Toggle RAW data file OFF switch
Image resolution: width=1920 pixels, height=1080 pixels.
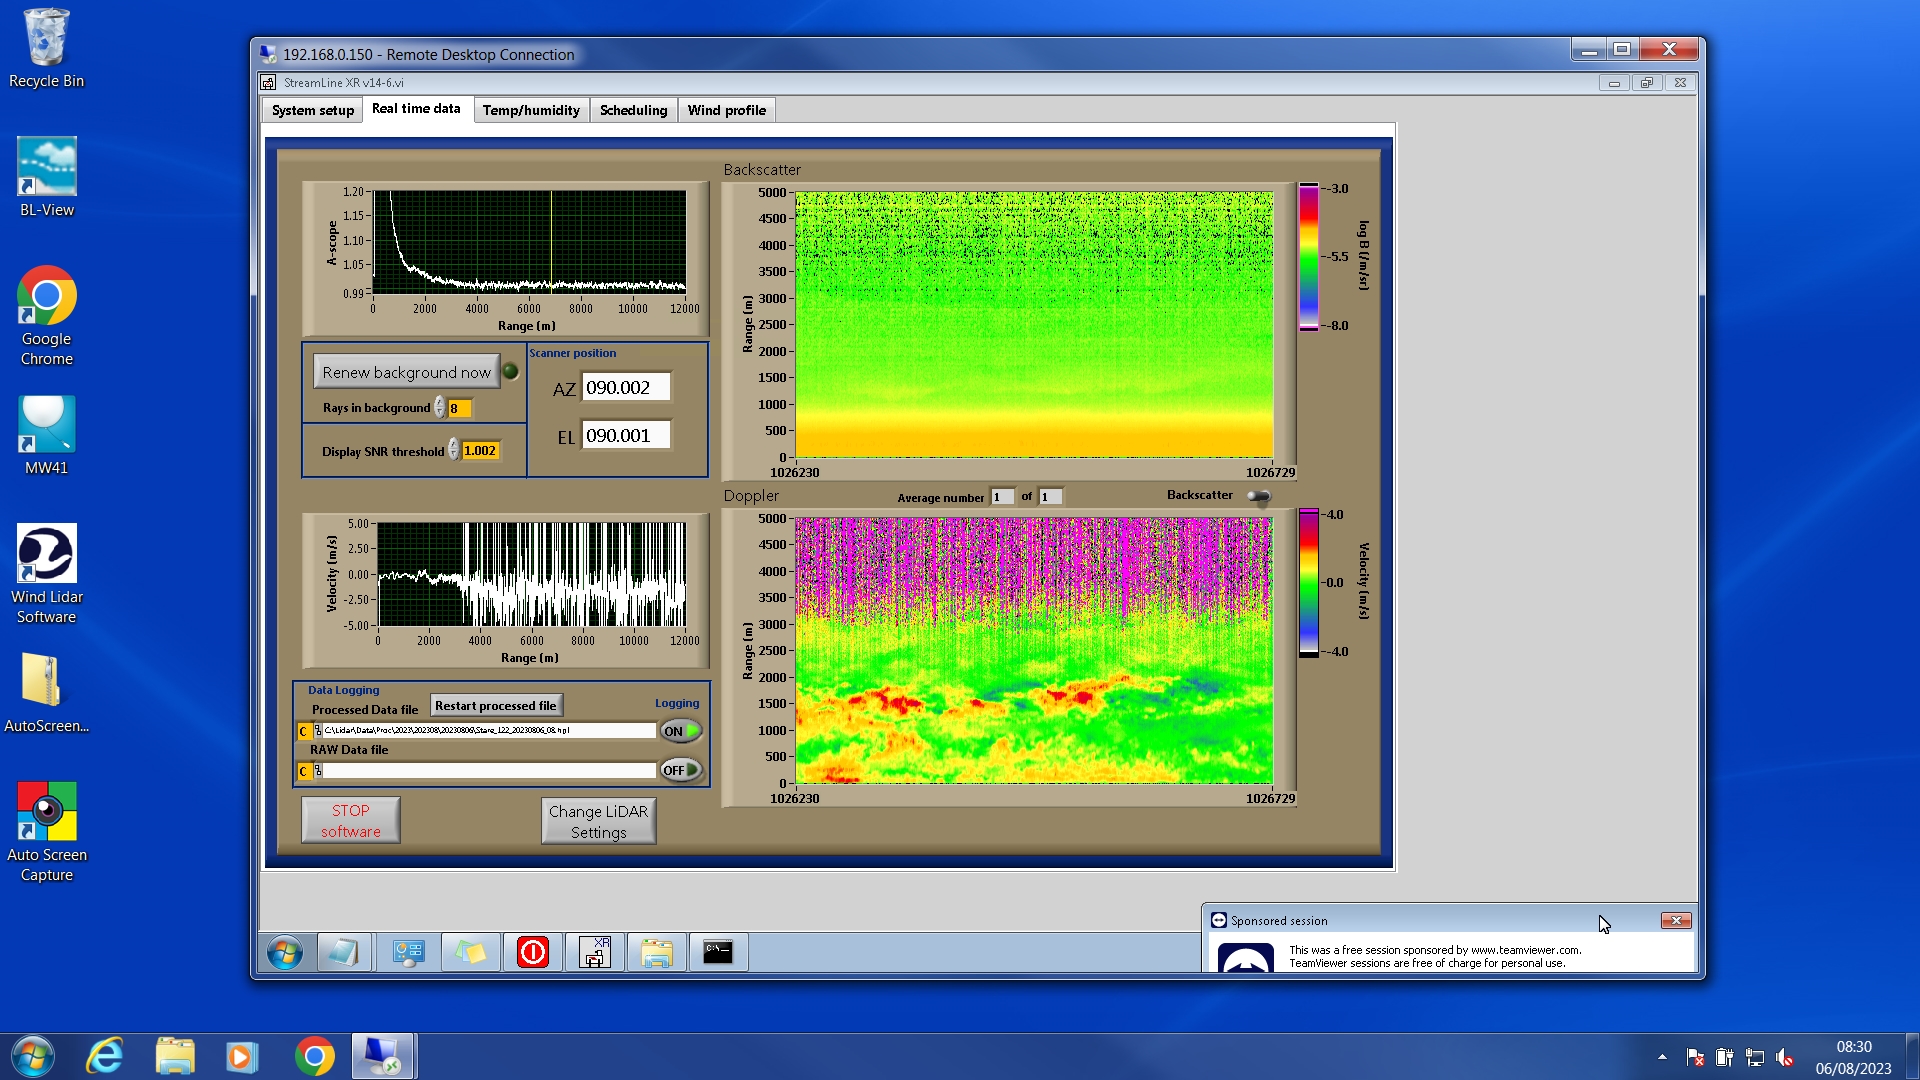(x=680, y=770)
